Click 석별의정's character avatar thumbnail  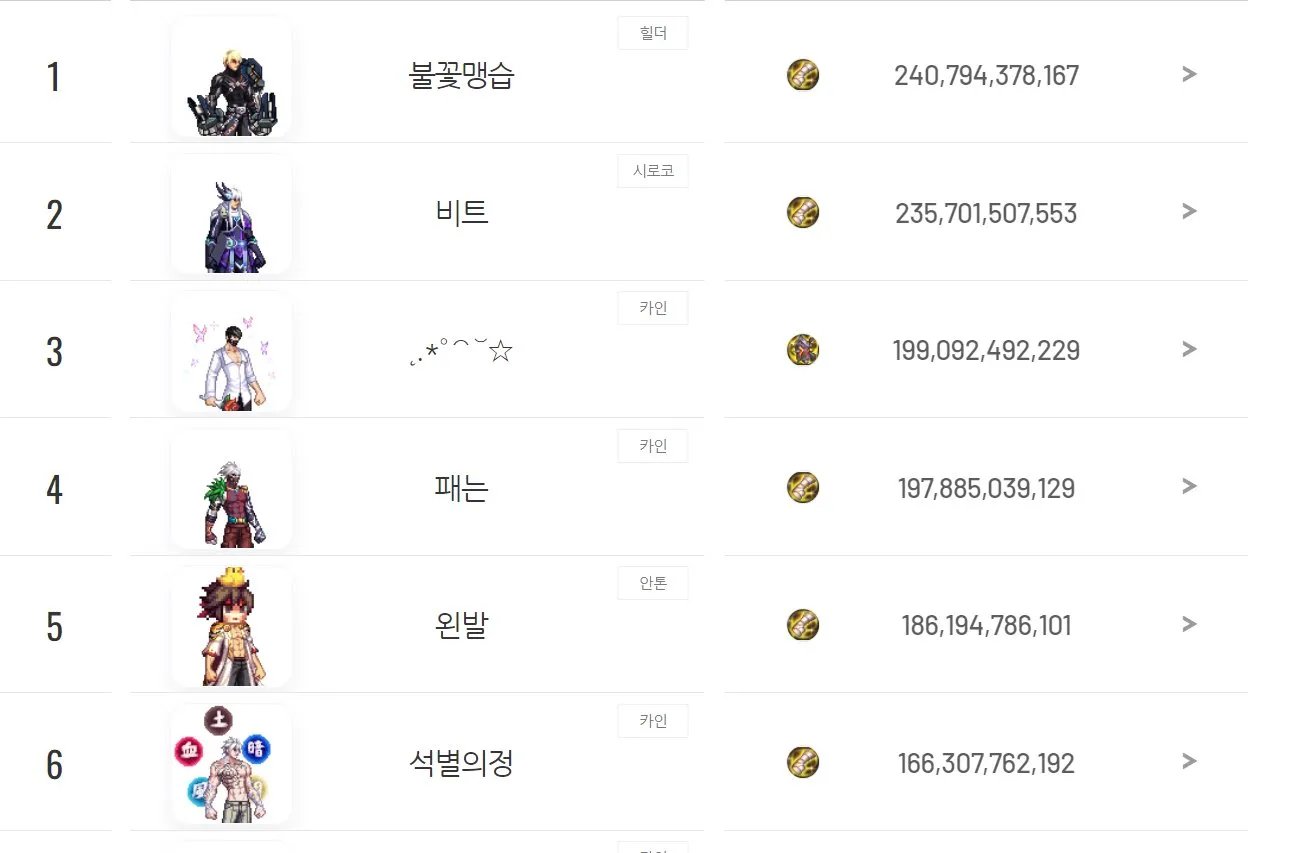[231, 764]
